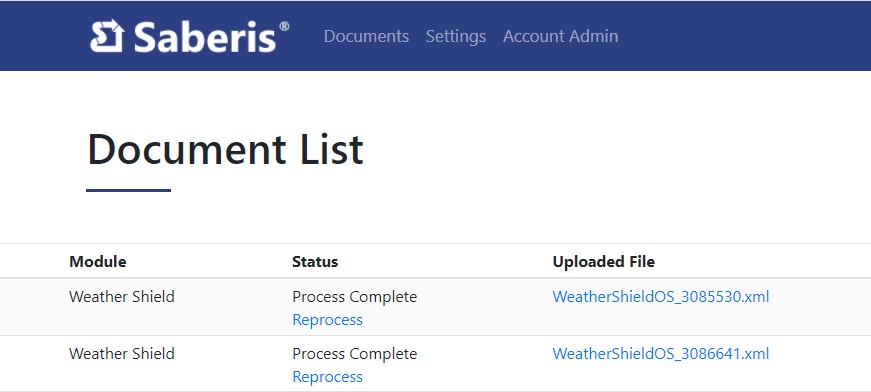
Task: Click the blue underline below Document List
Action: (x=128, y=190)
